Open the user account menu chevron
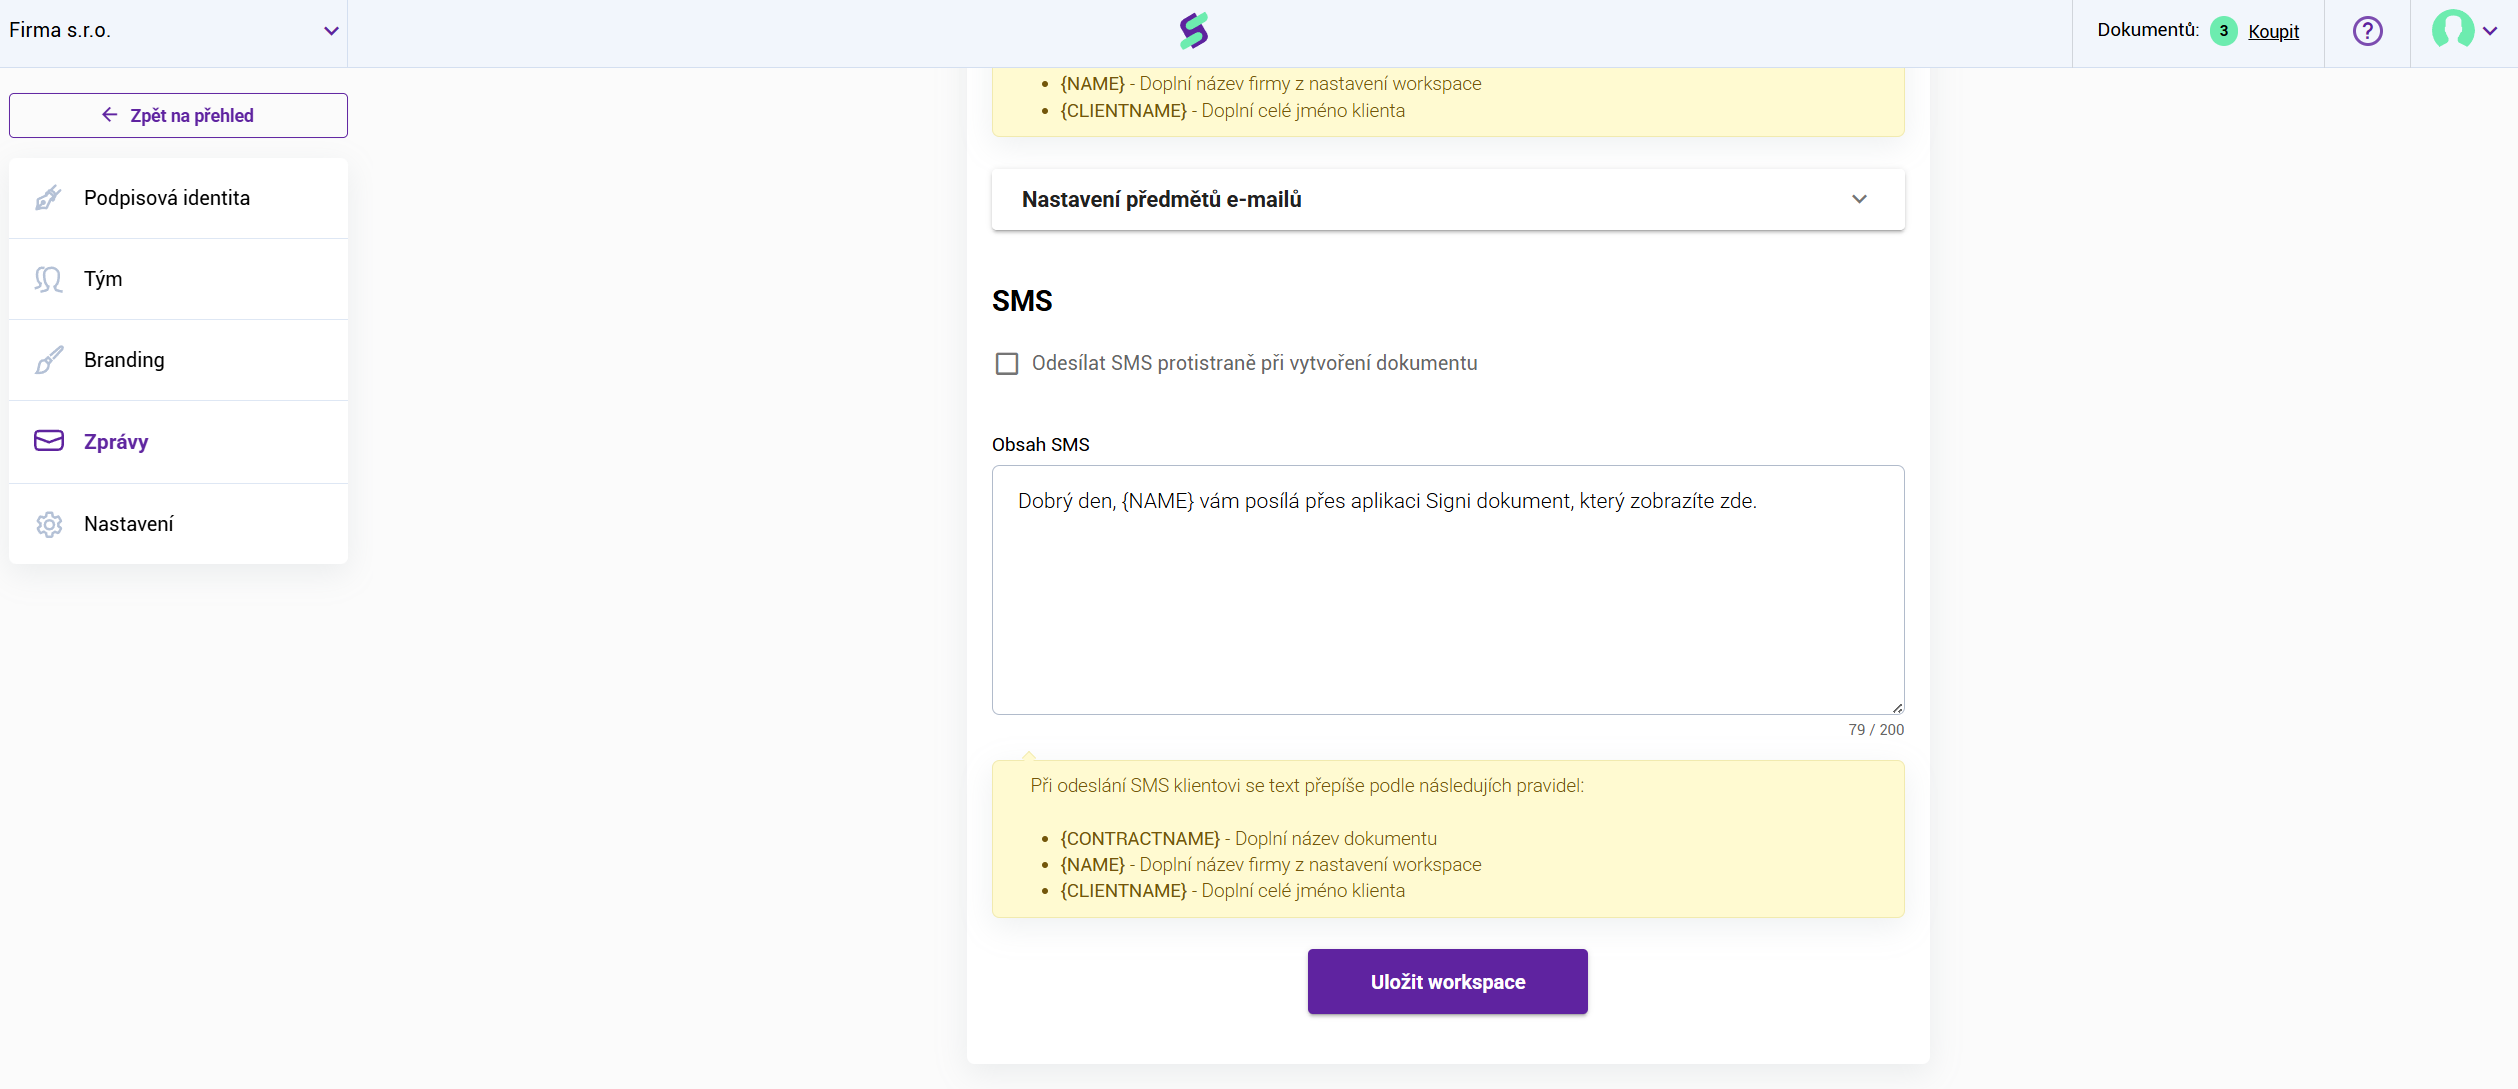The width and height of the screenshot is (2518, 1089). click(2490, 31)
